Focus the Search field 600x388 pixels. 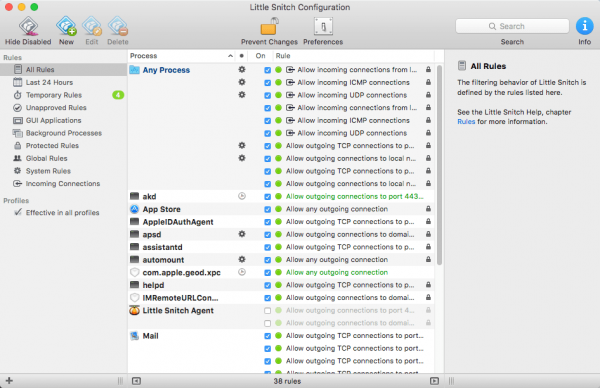point(512,26)
